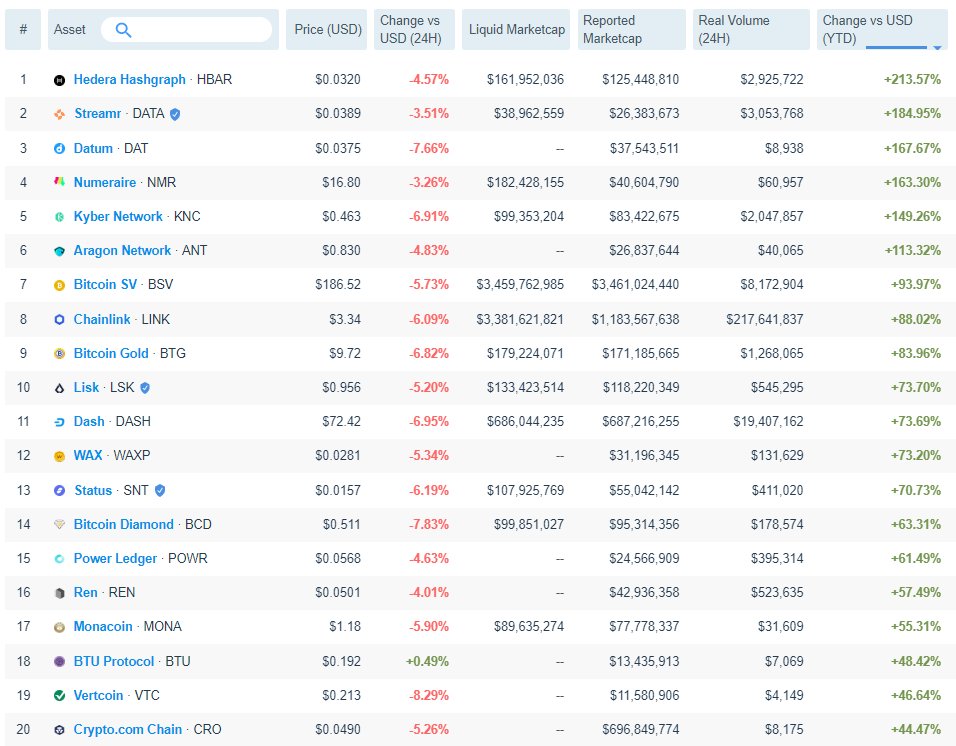Image resolution: width=956 pixels, height=746 pixels.
Task: Click the DAT ticker symbol text
Action: [136, 148]
